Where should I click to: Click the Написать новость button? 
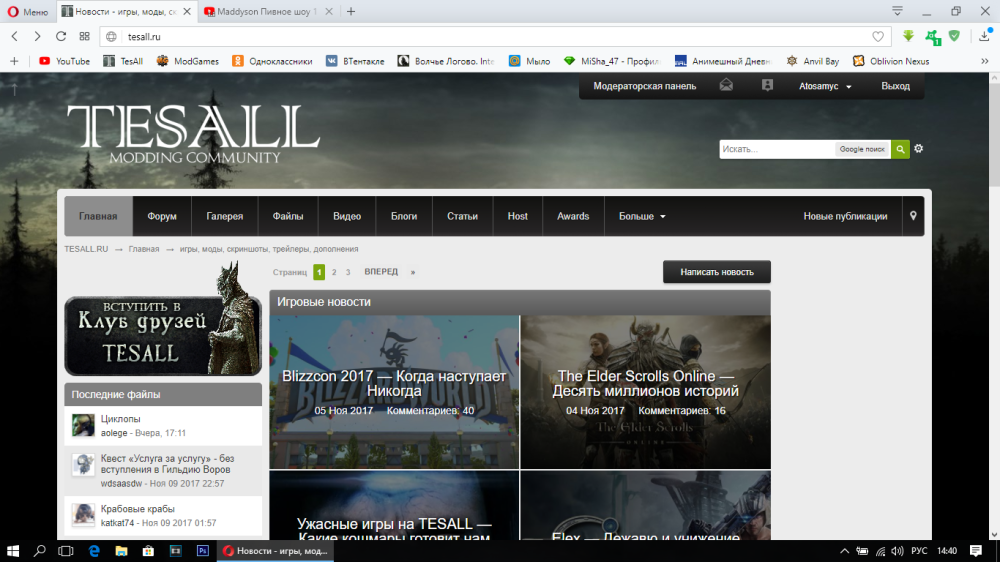[717, 272]
